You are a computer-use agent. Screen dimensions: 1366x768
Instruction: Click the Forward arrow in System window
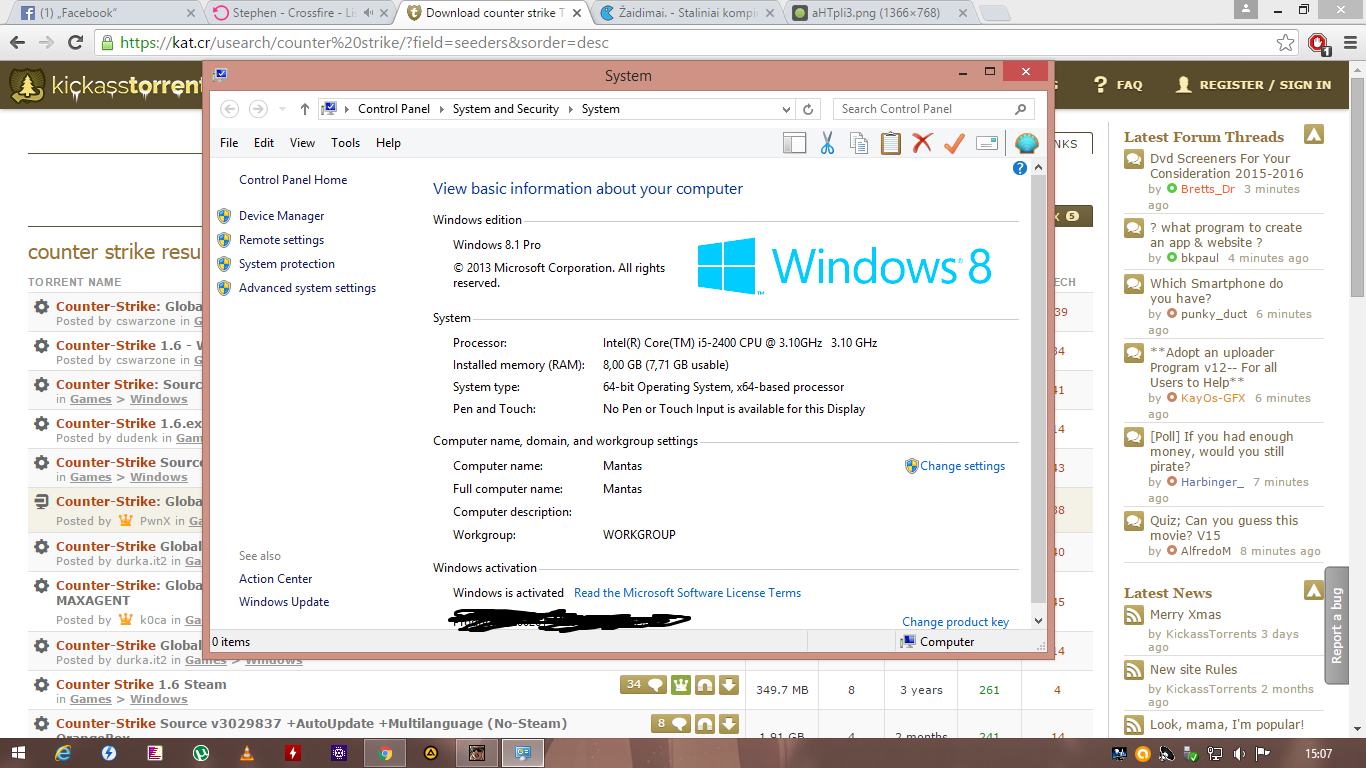258,109
